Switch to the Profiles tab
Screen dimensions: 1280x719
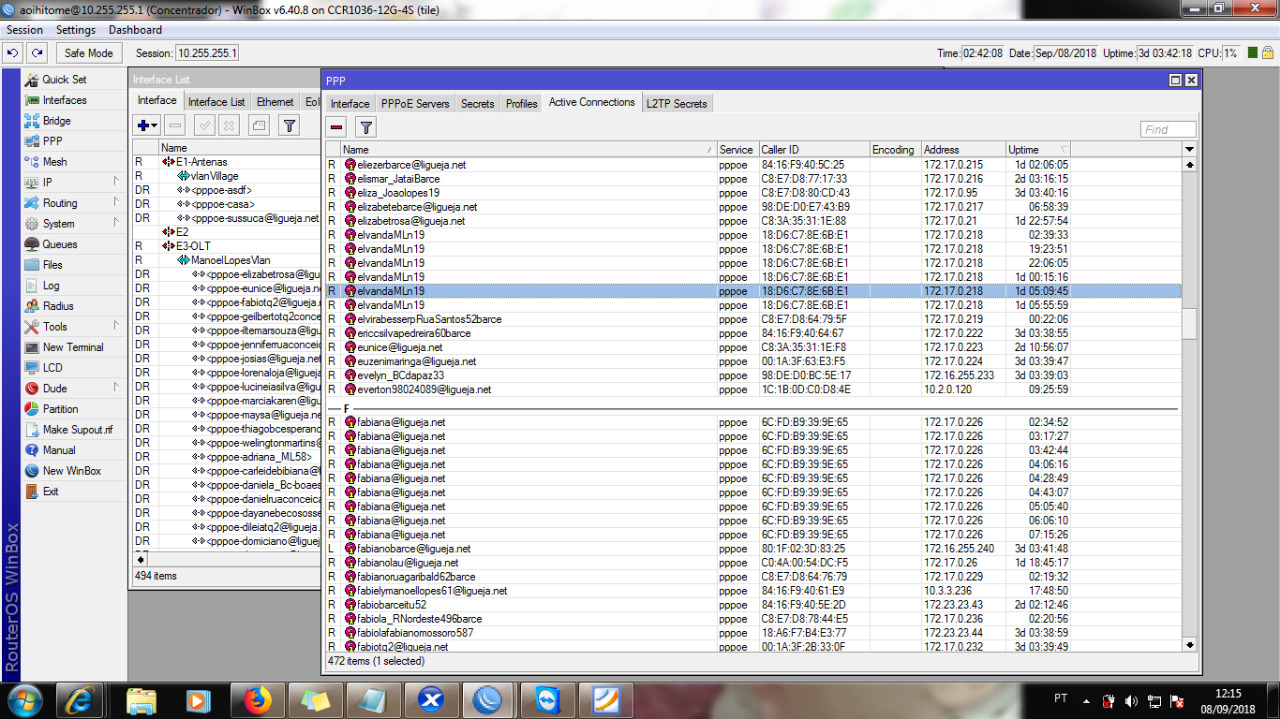(521, 103)
